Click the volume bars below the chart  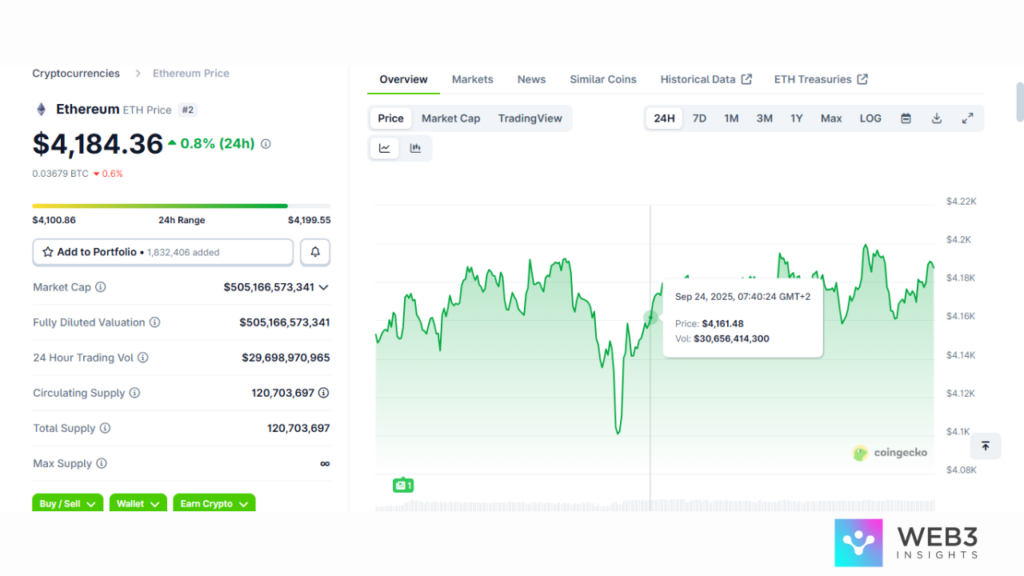click(654, 505)
